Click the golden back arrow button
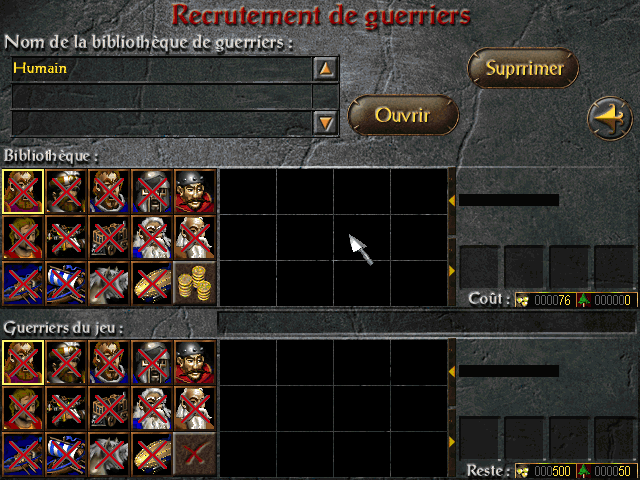Image resolution: width=640 pixels, height=480 pixels. click(x=610, y=118)
